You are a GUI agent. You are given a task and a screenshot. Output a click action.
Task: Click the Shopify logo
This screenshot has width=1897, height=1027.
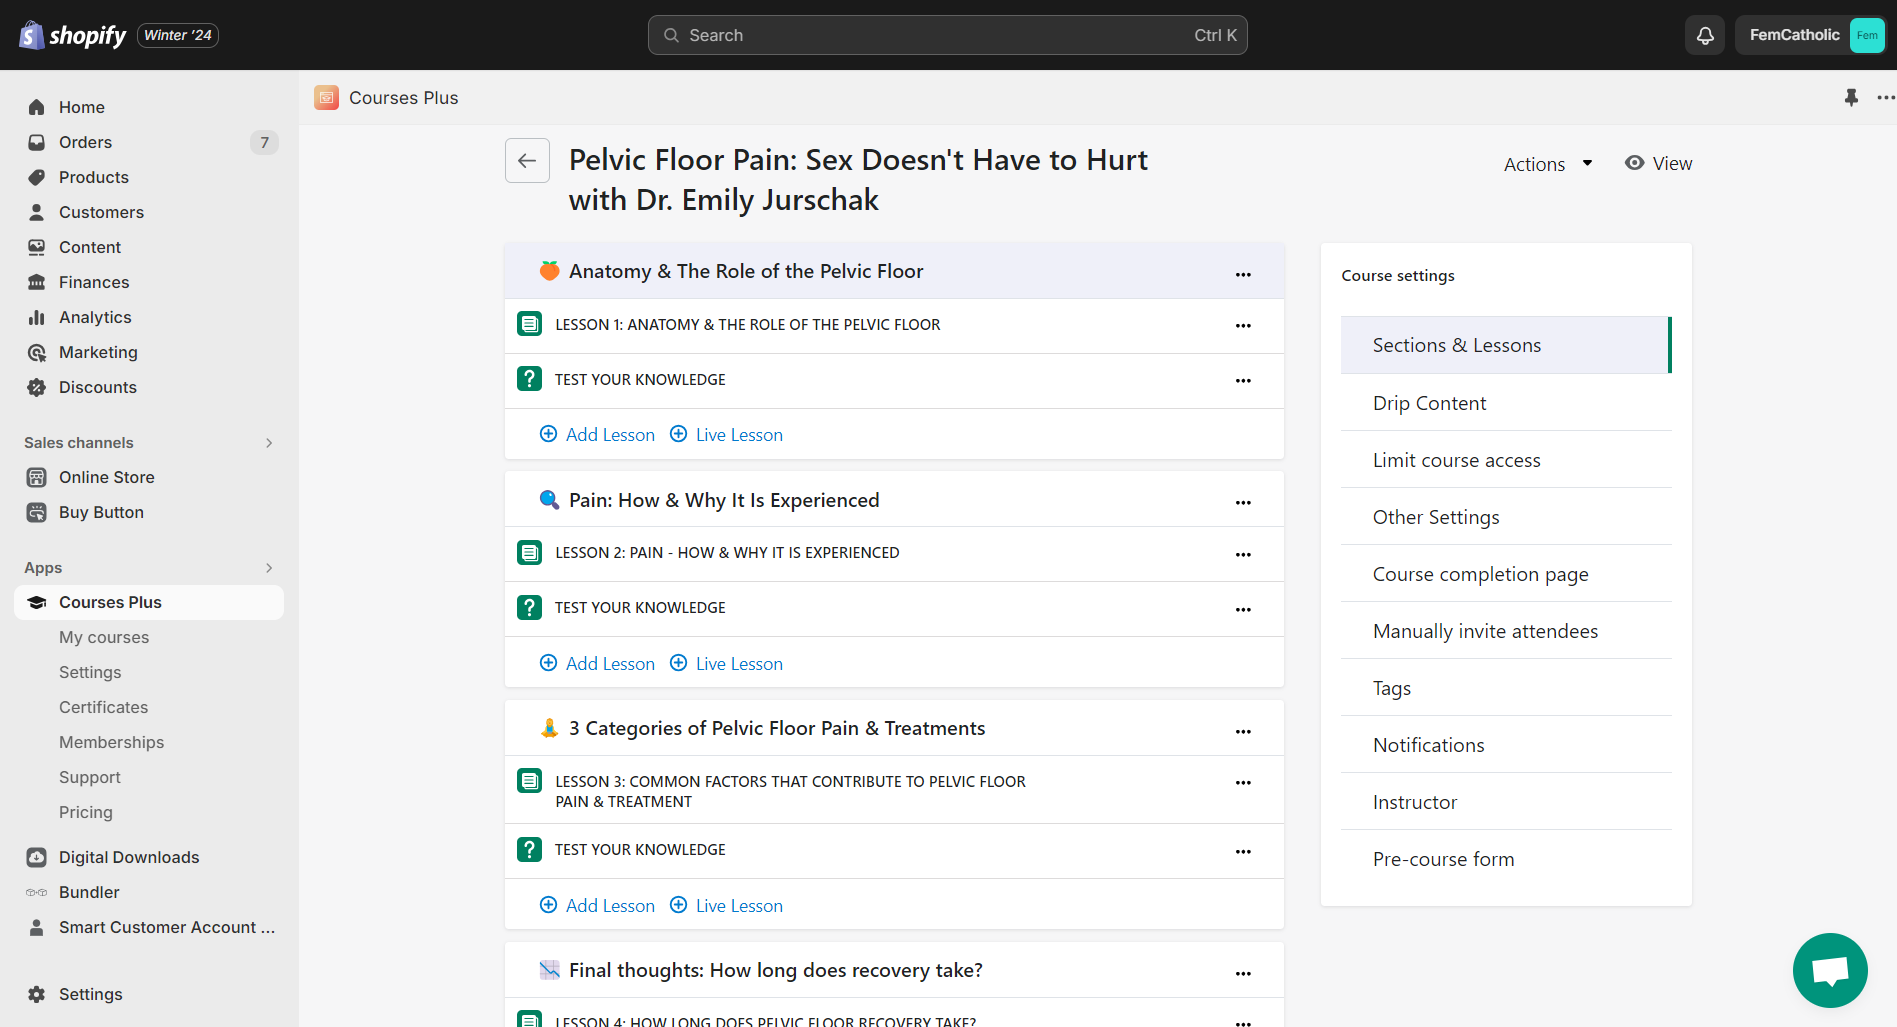[73, 35]
